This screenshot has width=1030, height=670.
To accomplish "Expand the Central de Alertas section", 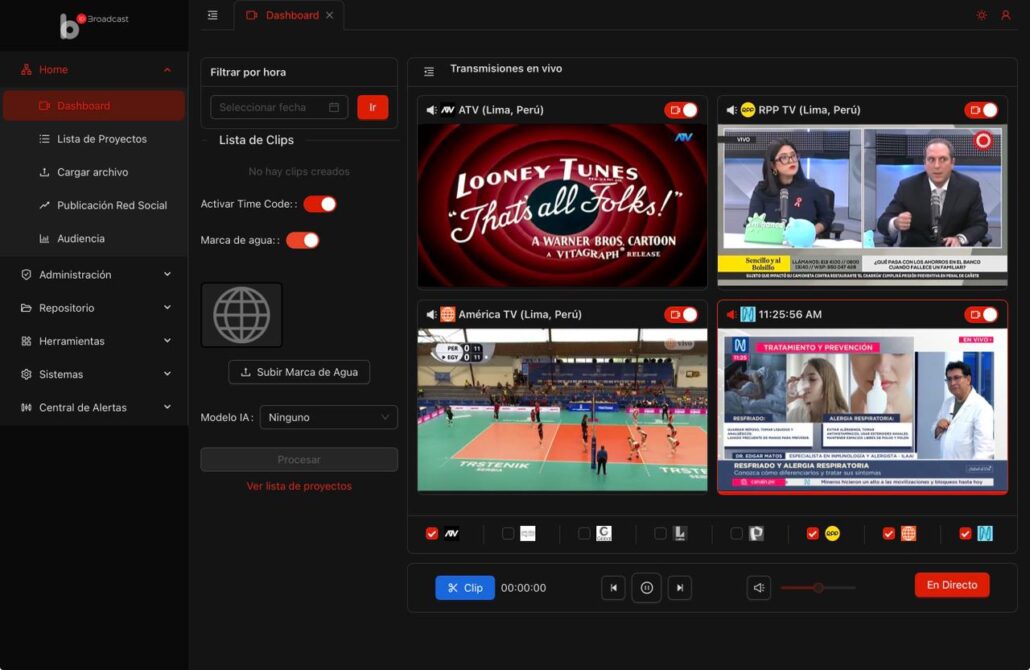I will pos(94,408).
